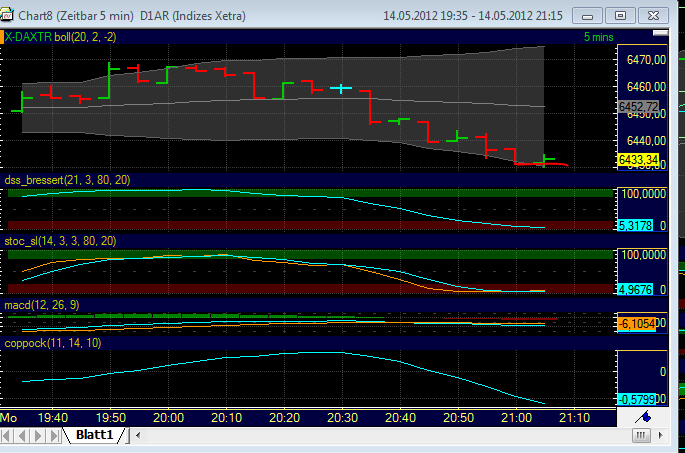Click the cyan 5,3178 dss value tag
Image resolution: width=685 pixels, height=453 pixels.
pos(636,225)
